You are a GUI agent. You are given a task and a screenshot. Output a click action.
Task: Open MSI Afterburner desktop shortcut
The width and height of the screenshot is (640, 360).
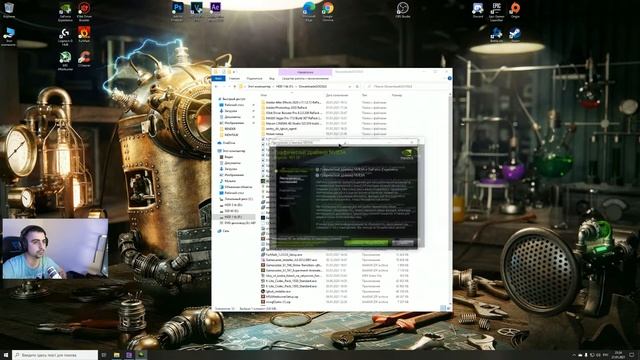tap(65, 61)
